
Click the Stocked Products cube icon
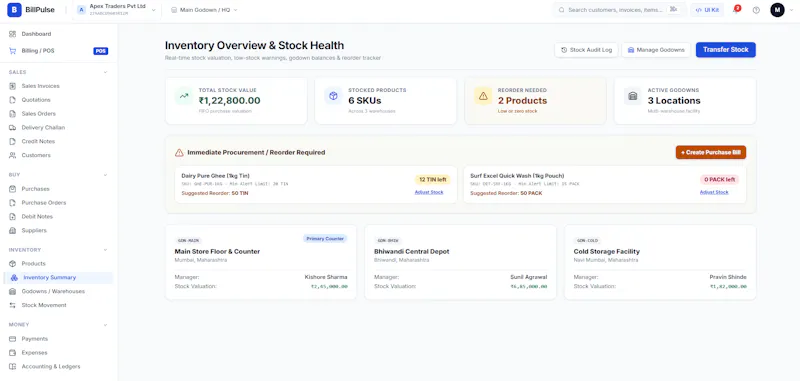point(333,95)
